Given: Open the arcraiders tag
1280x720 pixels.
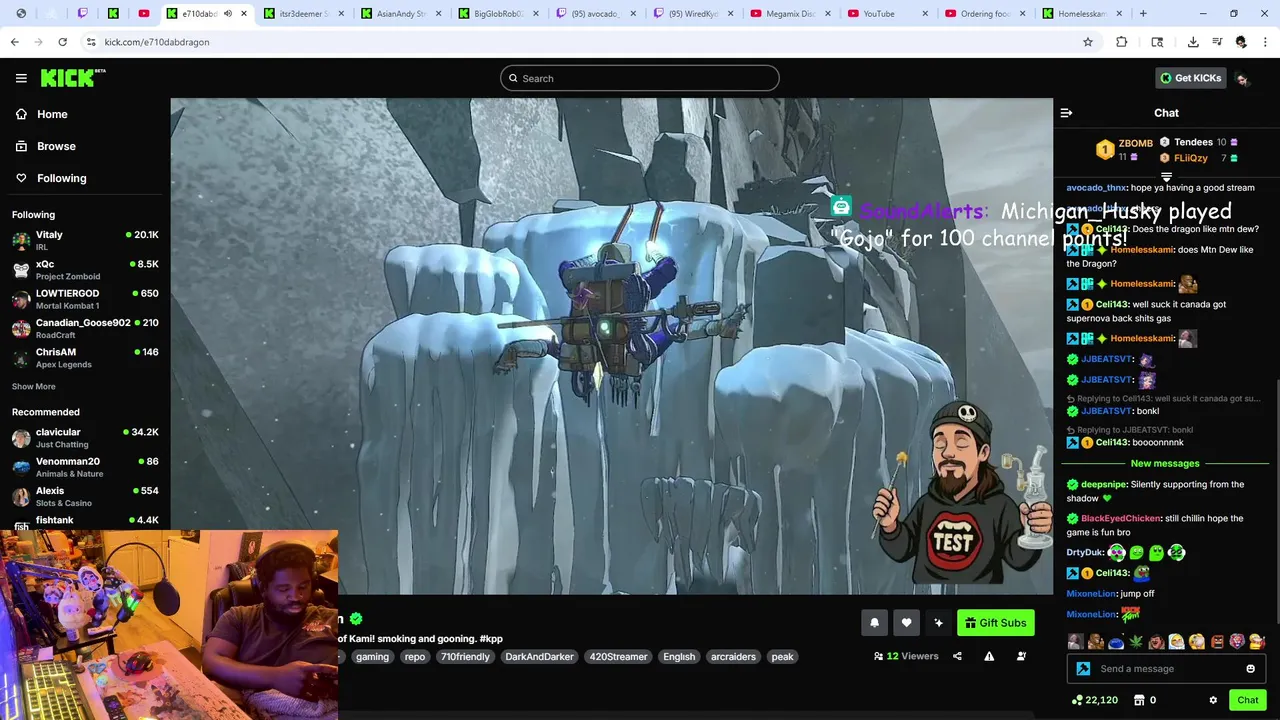Looking at the screenshot, I should tap(733, 657).
